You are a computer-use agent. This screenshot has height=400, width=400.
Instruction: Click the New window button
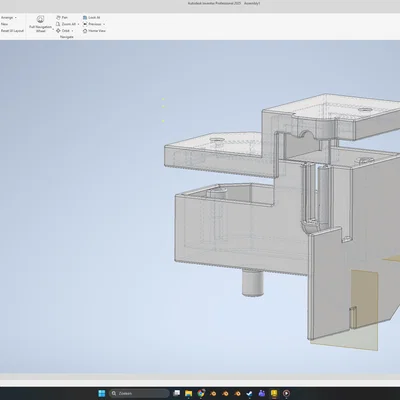[x=4, y=24]
